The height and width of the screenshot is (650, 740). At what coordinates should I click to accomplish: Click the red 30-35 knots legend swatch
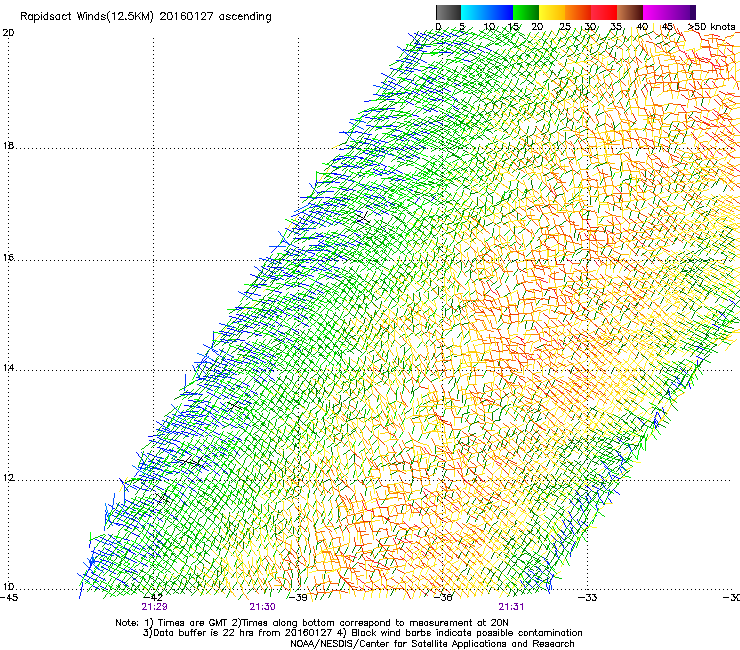(604, 12)
